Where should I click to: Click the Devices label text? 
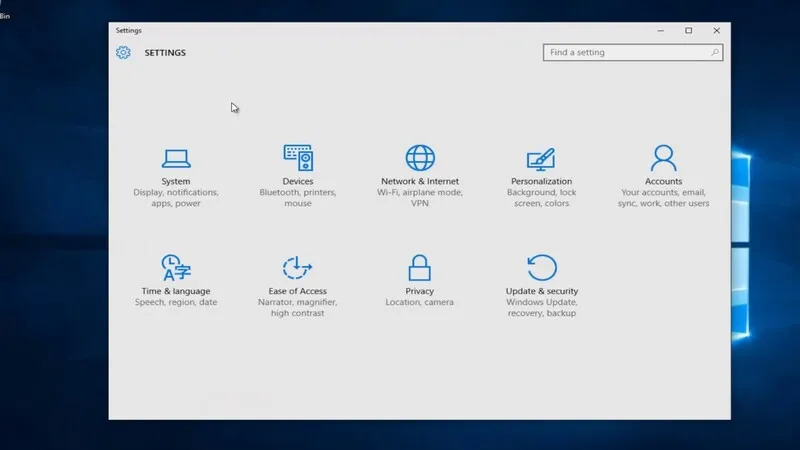(298, 181)
